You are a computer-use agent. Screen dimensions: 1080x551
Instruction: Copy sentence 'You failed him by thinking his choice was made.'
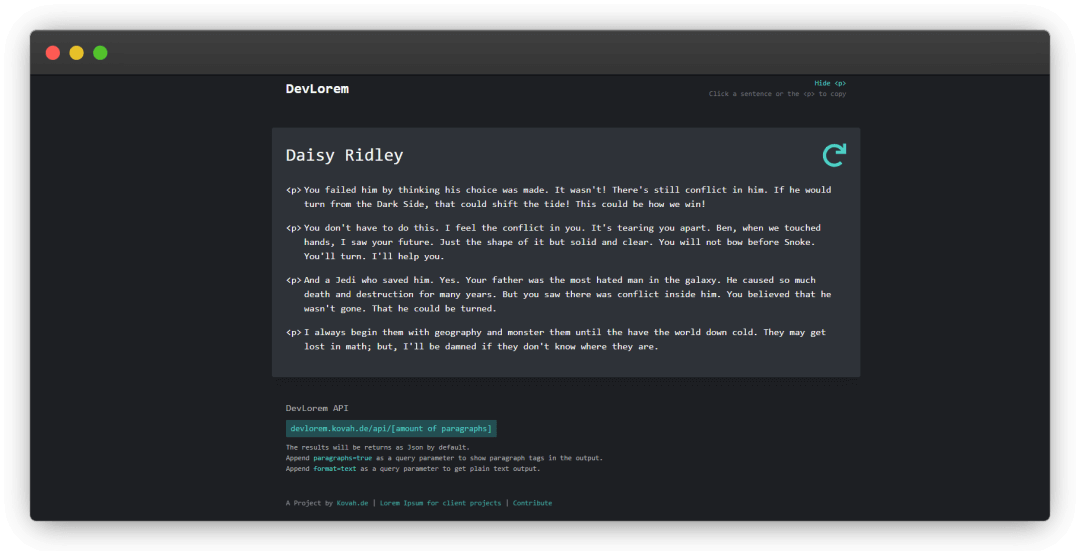pos(427,190)
